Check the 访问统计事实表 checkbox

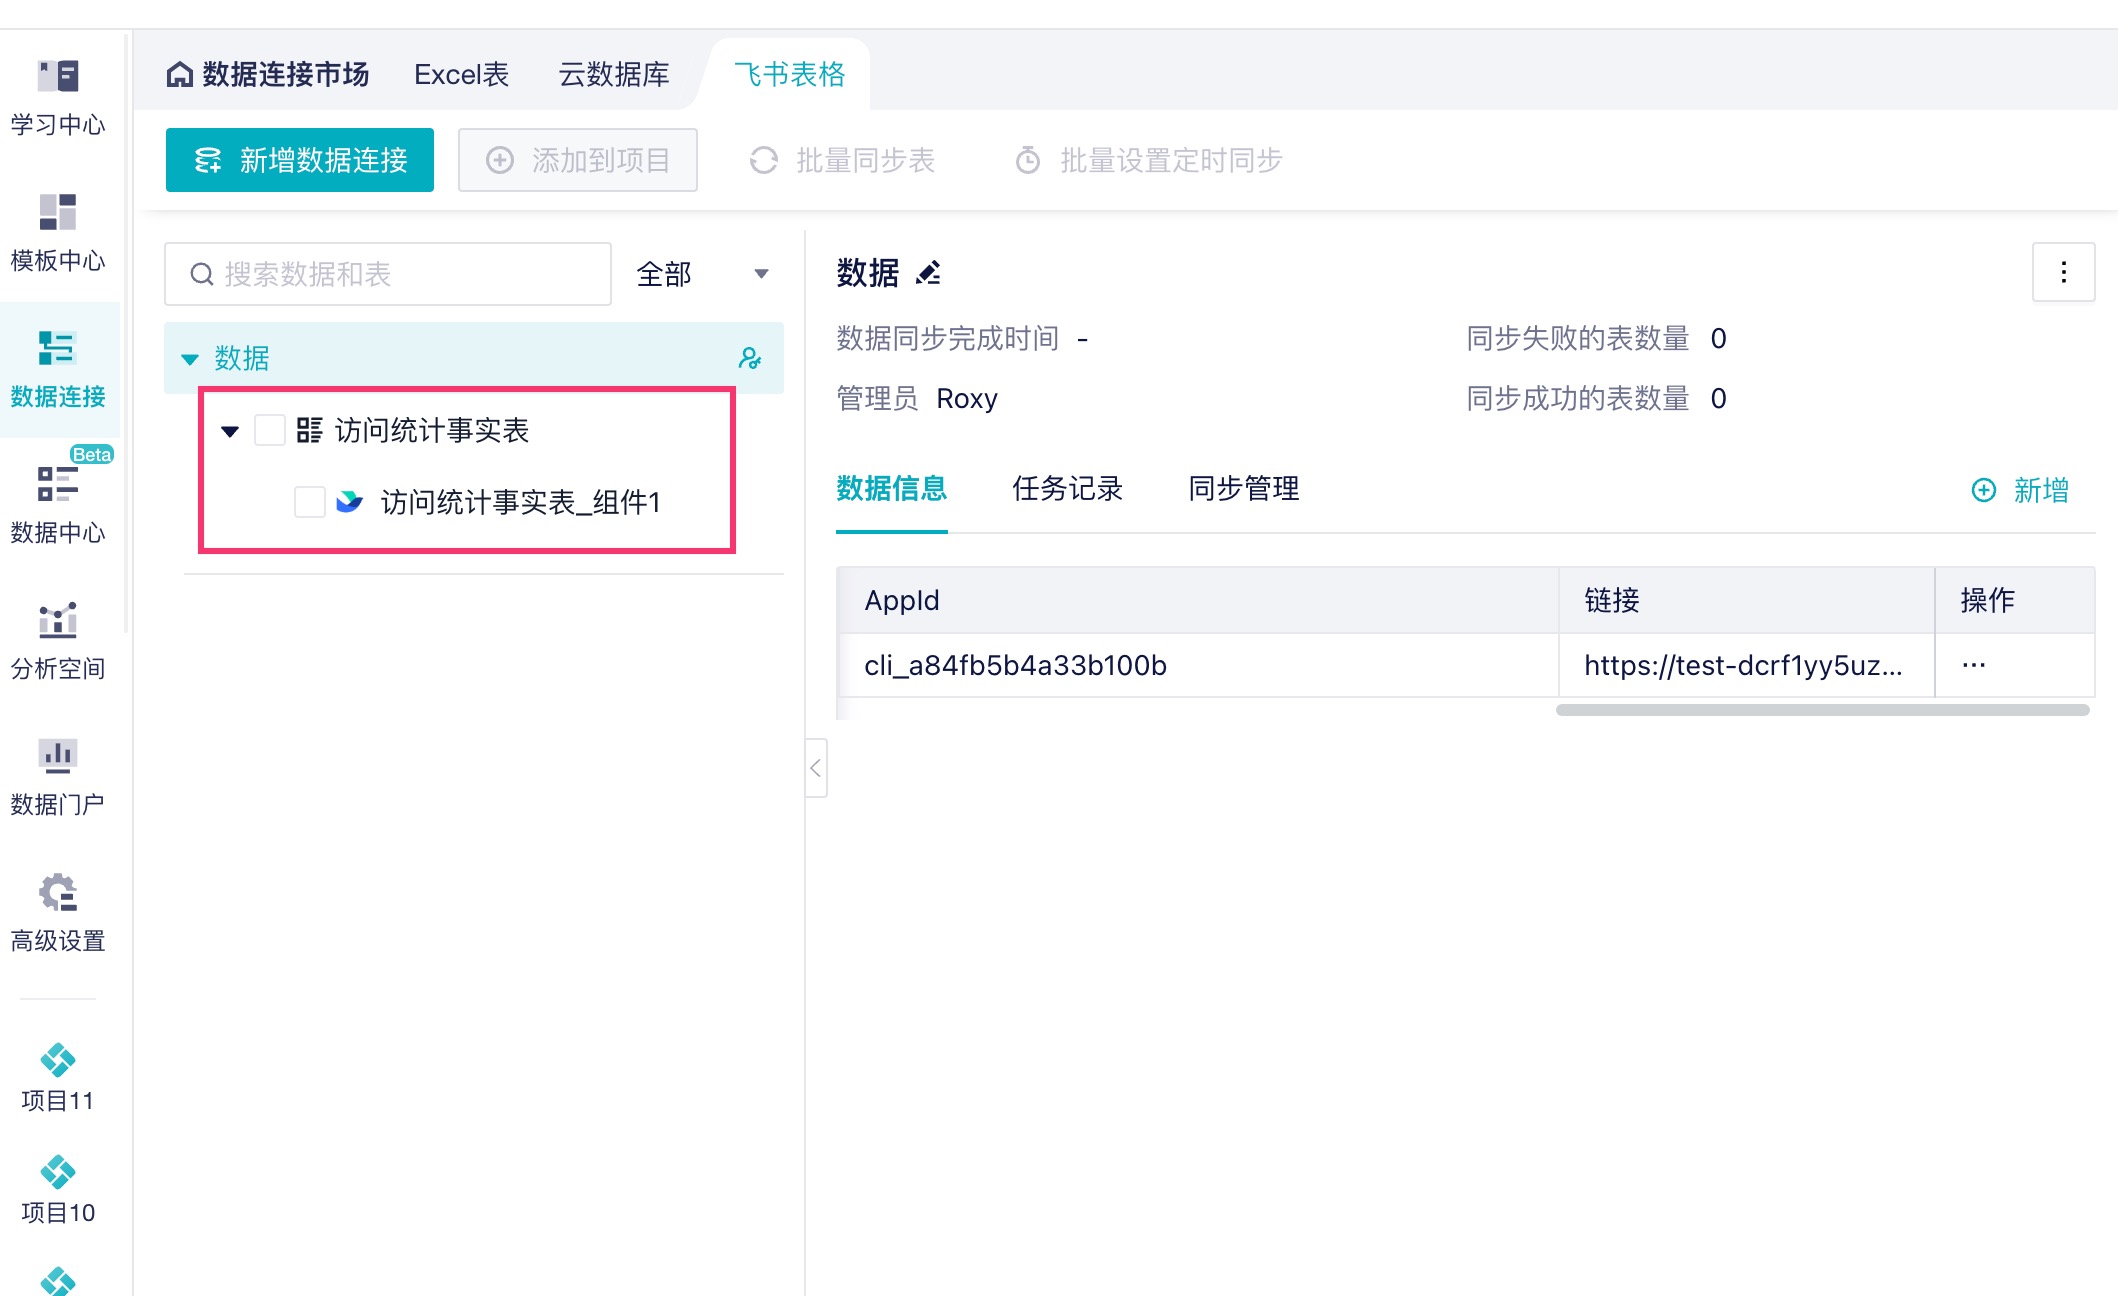(x=270, y=431)
